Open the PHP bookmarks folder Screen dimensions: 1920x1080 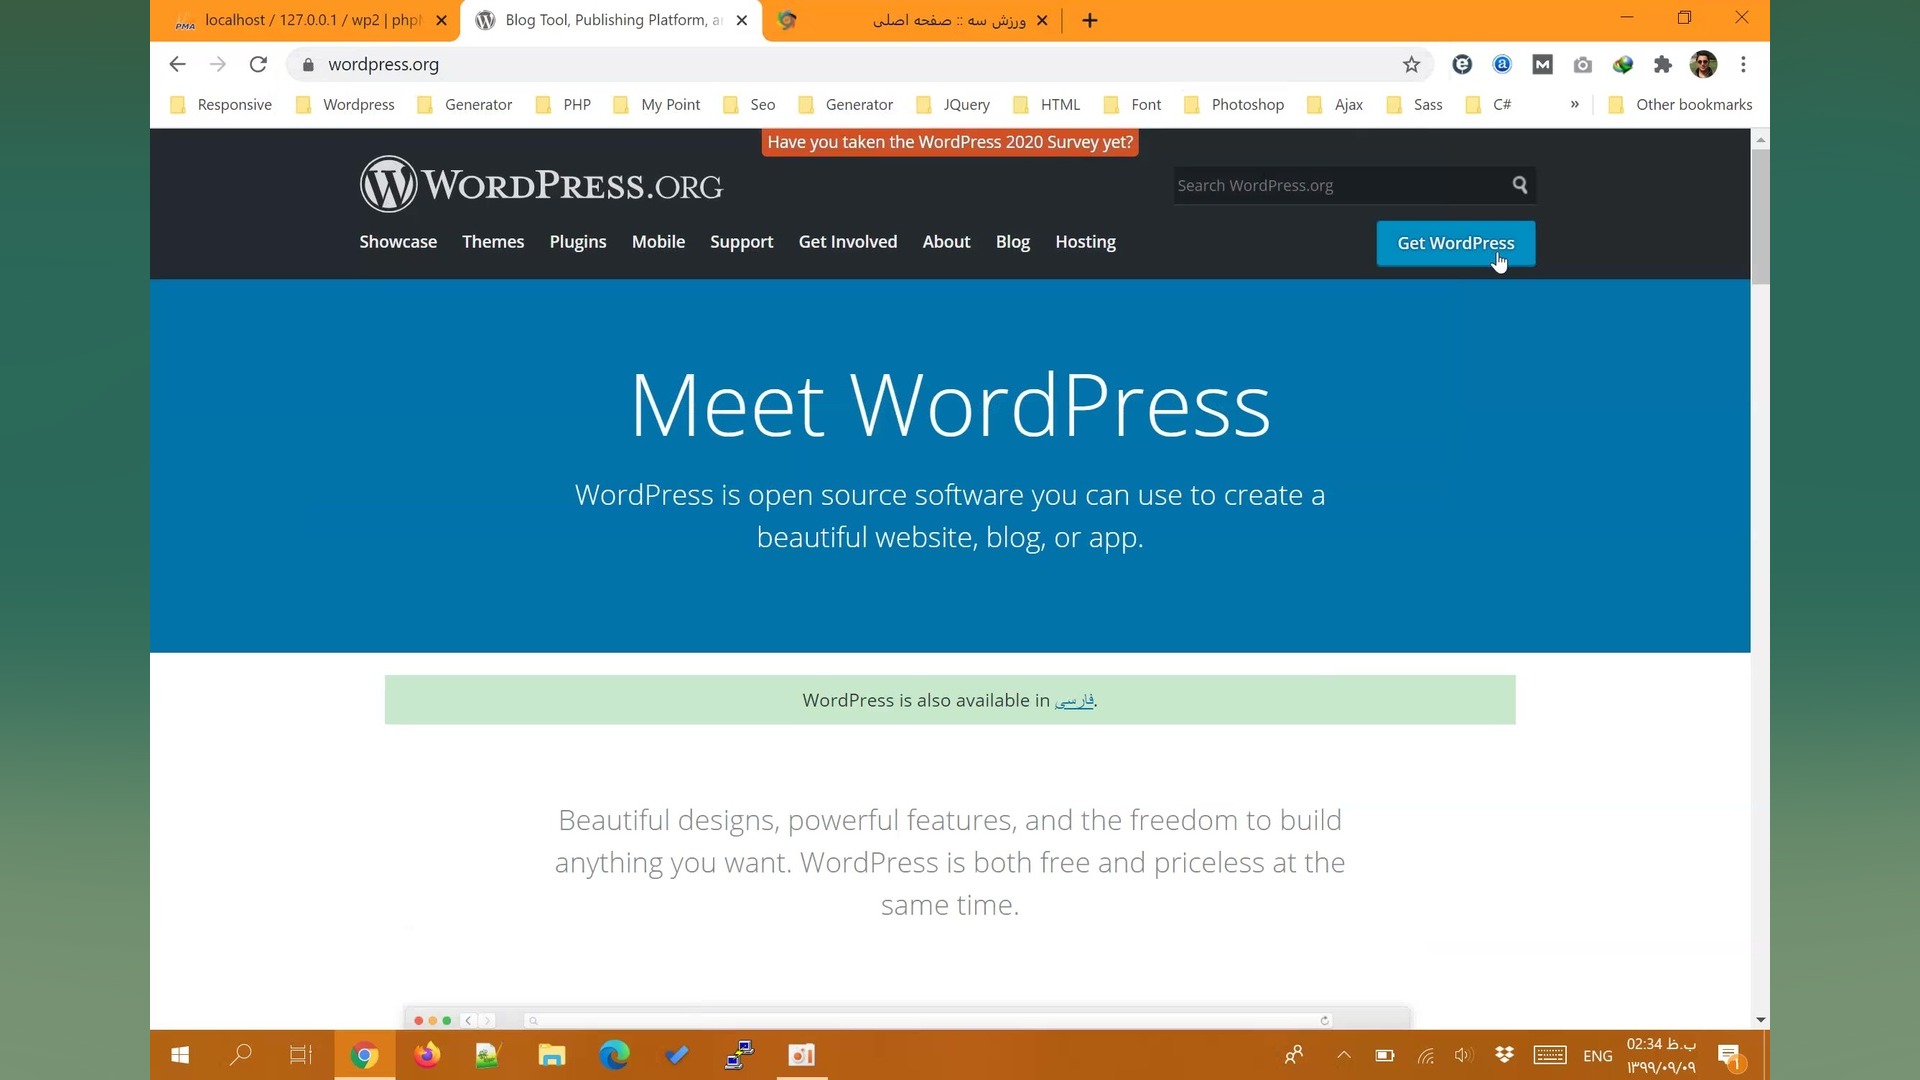[x=563, y=104]
